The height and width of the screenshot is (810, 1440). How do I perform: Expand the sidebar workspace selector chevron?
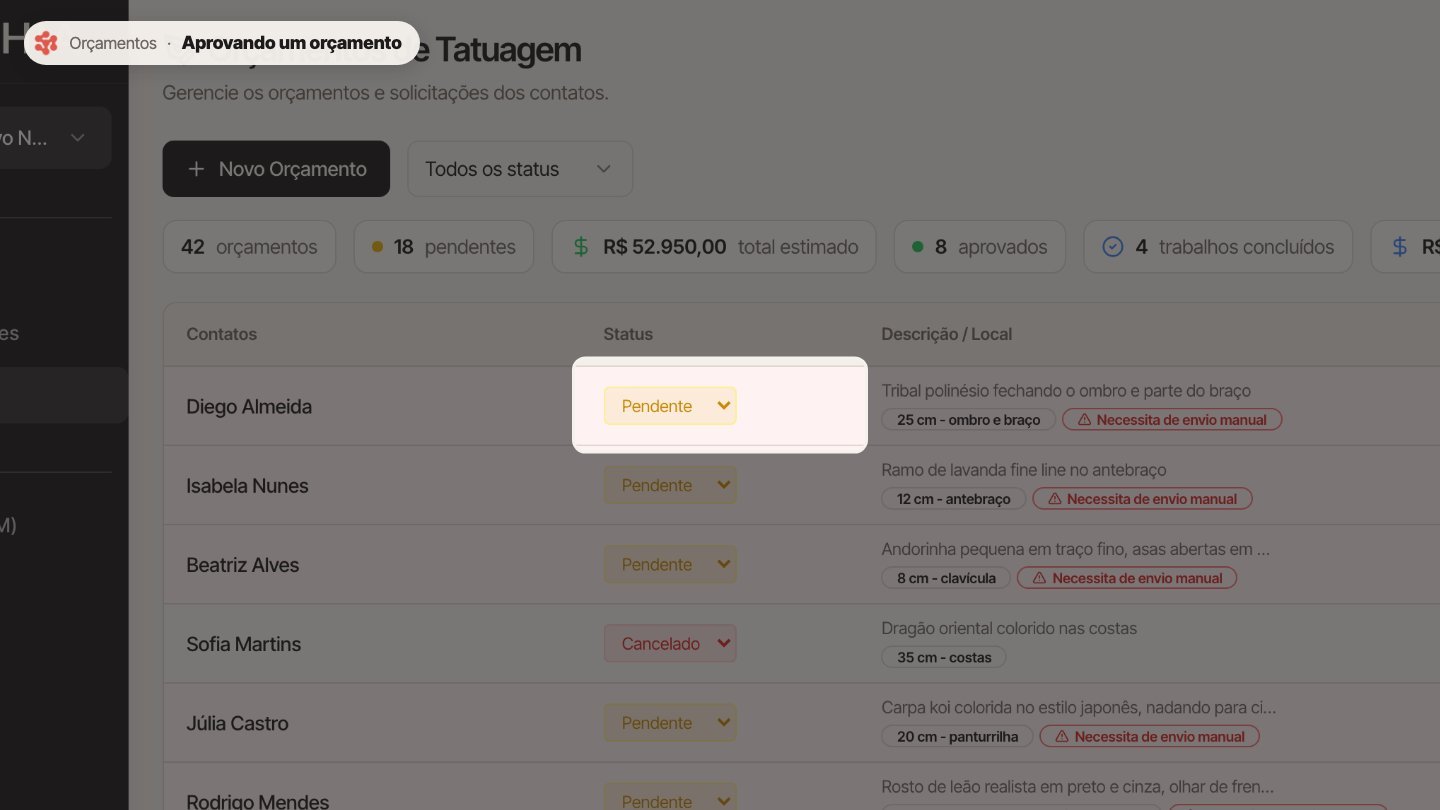pyautogui.click(x=78, y=138)
